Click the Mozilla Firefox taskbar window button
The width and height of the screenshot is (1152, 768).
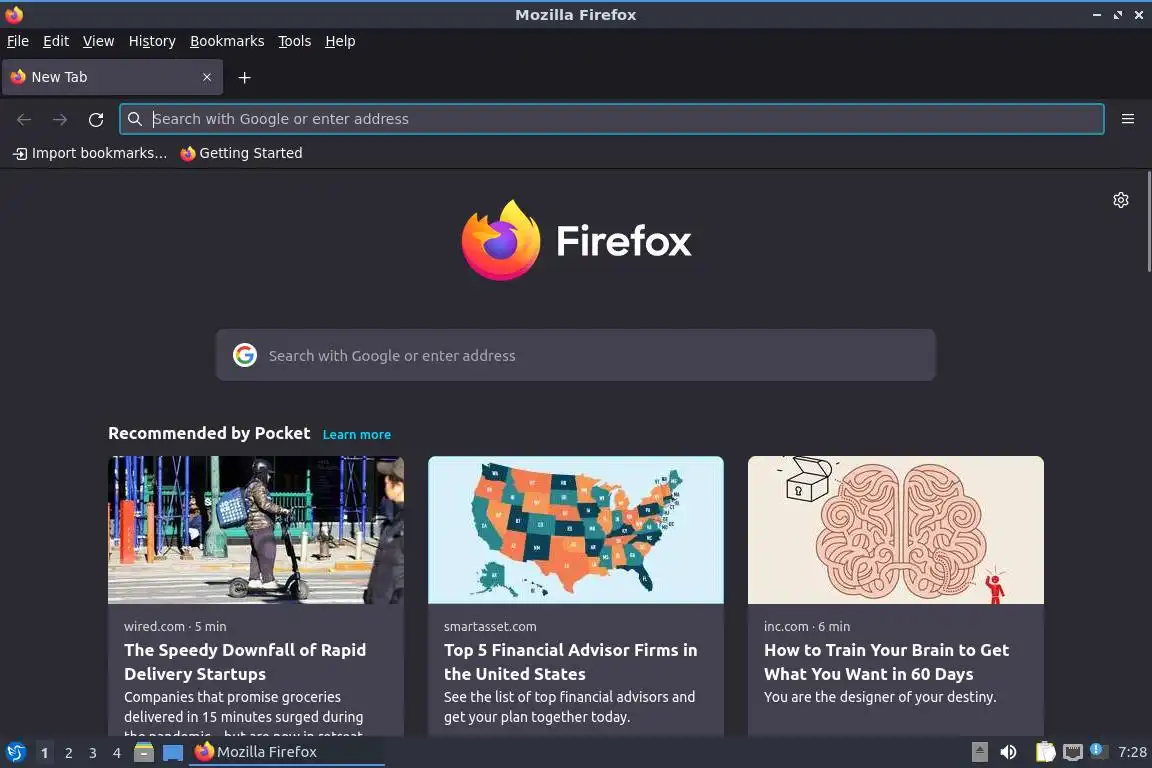(x=287, y=753)
